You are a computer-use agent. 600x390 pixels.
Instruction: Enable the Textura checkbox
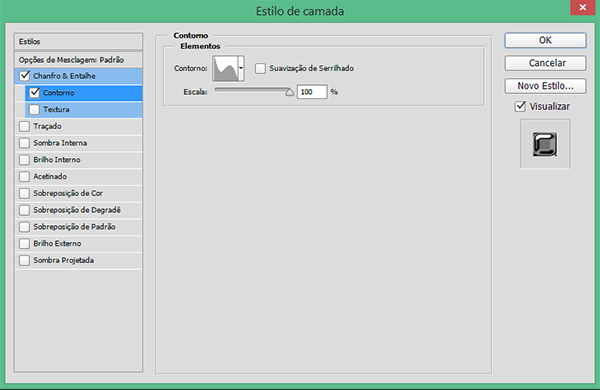[x=34, y=109]
